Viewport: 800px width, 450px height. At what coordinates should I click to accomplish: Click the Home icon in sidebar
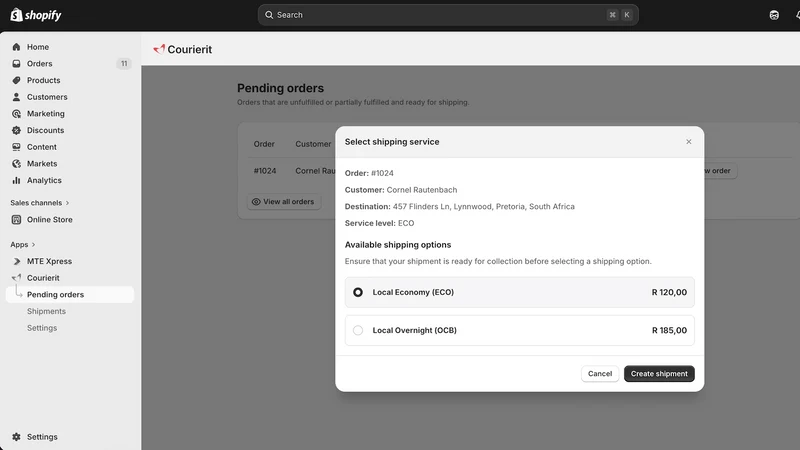[16, 47]
